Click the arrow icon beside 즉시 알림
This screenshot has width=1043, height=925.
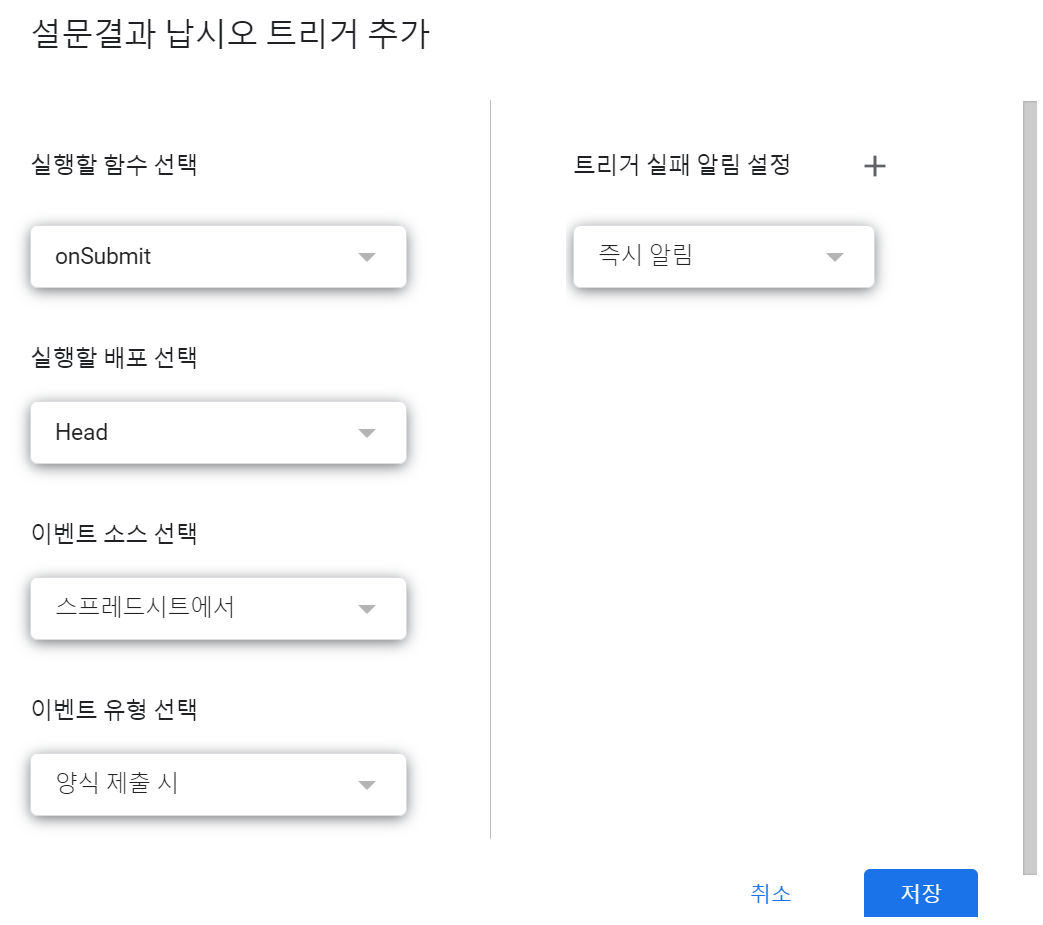point(834,256)
